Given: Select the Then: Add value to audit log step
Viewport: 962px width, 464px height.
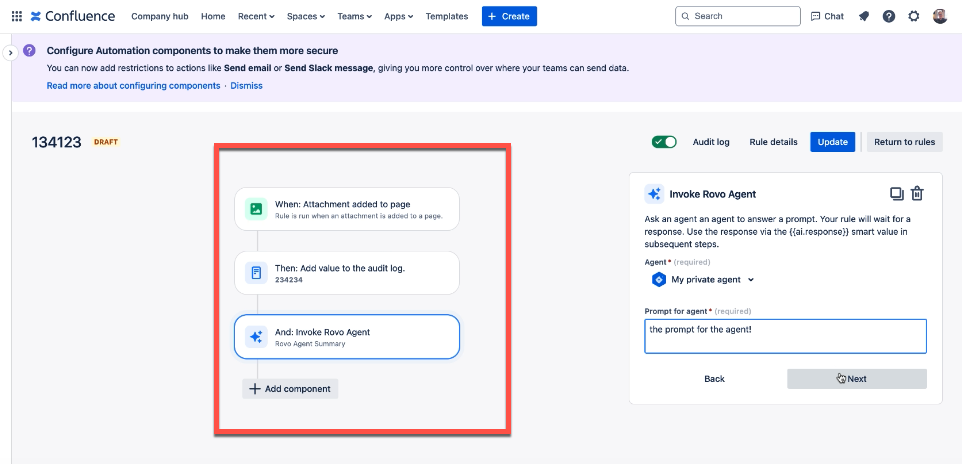Looking at the screenshot, I should 347,273.
